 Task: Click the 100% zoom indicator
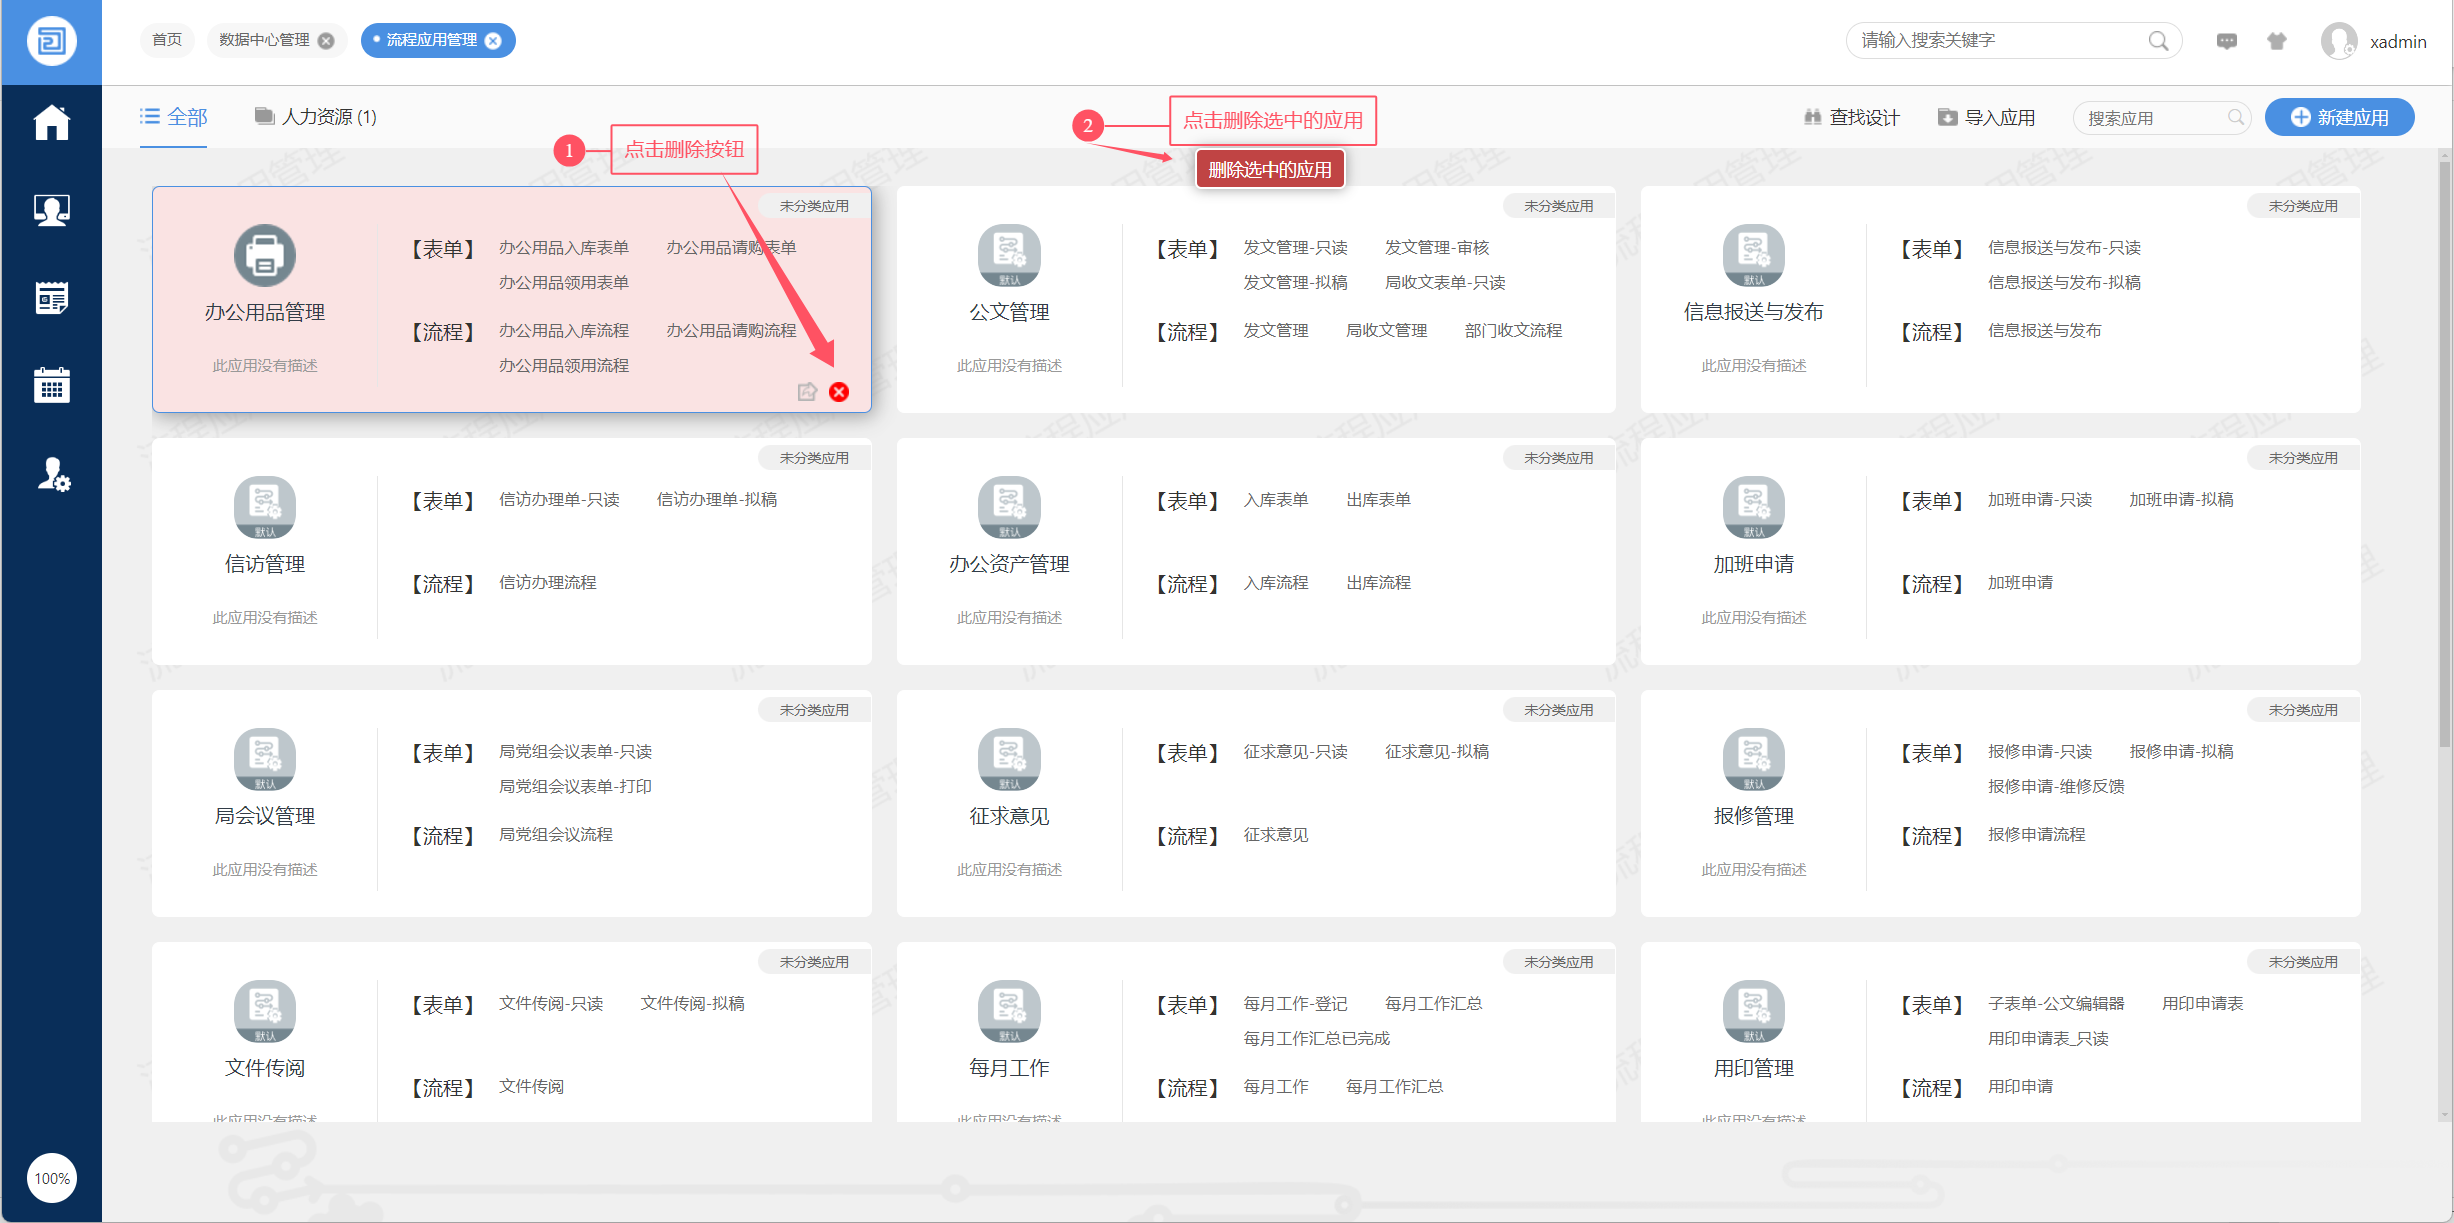[x=51, y=1178]
